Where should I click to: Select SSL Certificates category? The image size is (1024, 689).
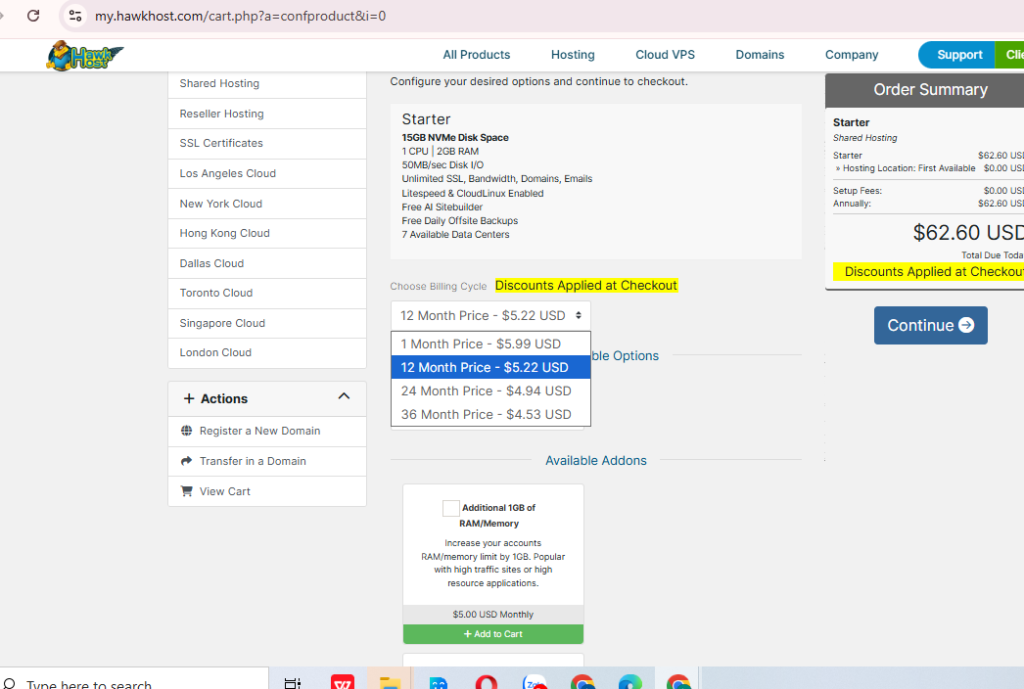(x=267, y=143)
